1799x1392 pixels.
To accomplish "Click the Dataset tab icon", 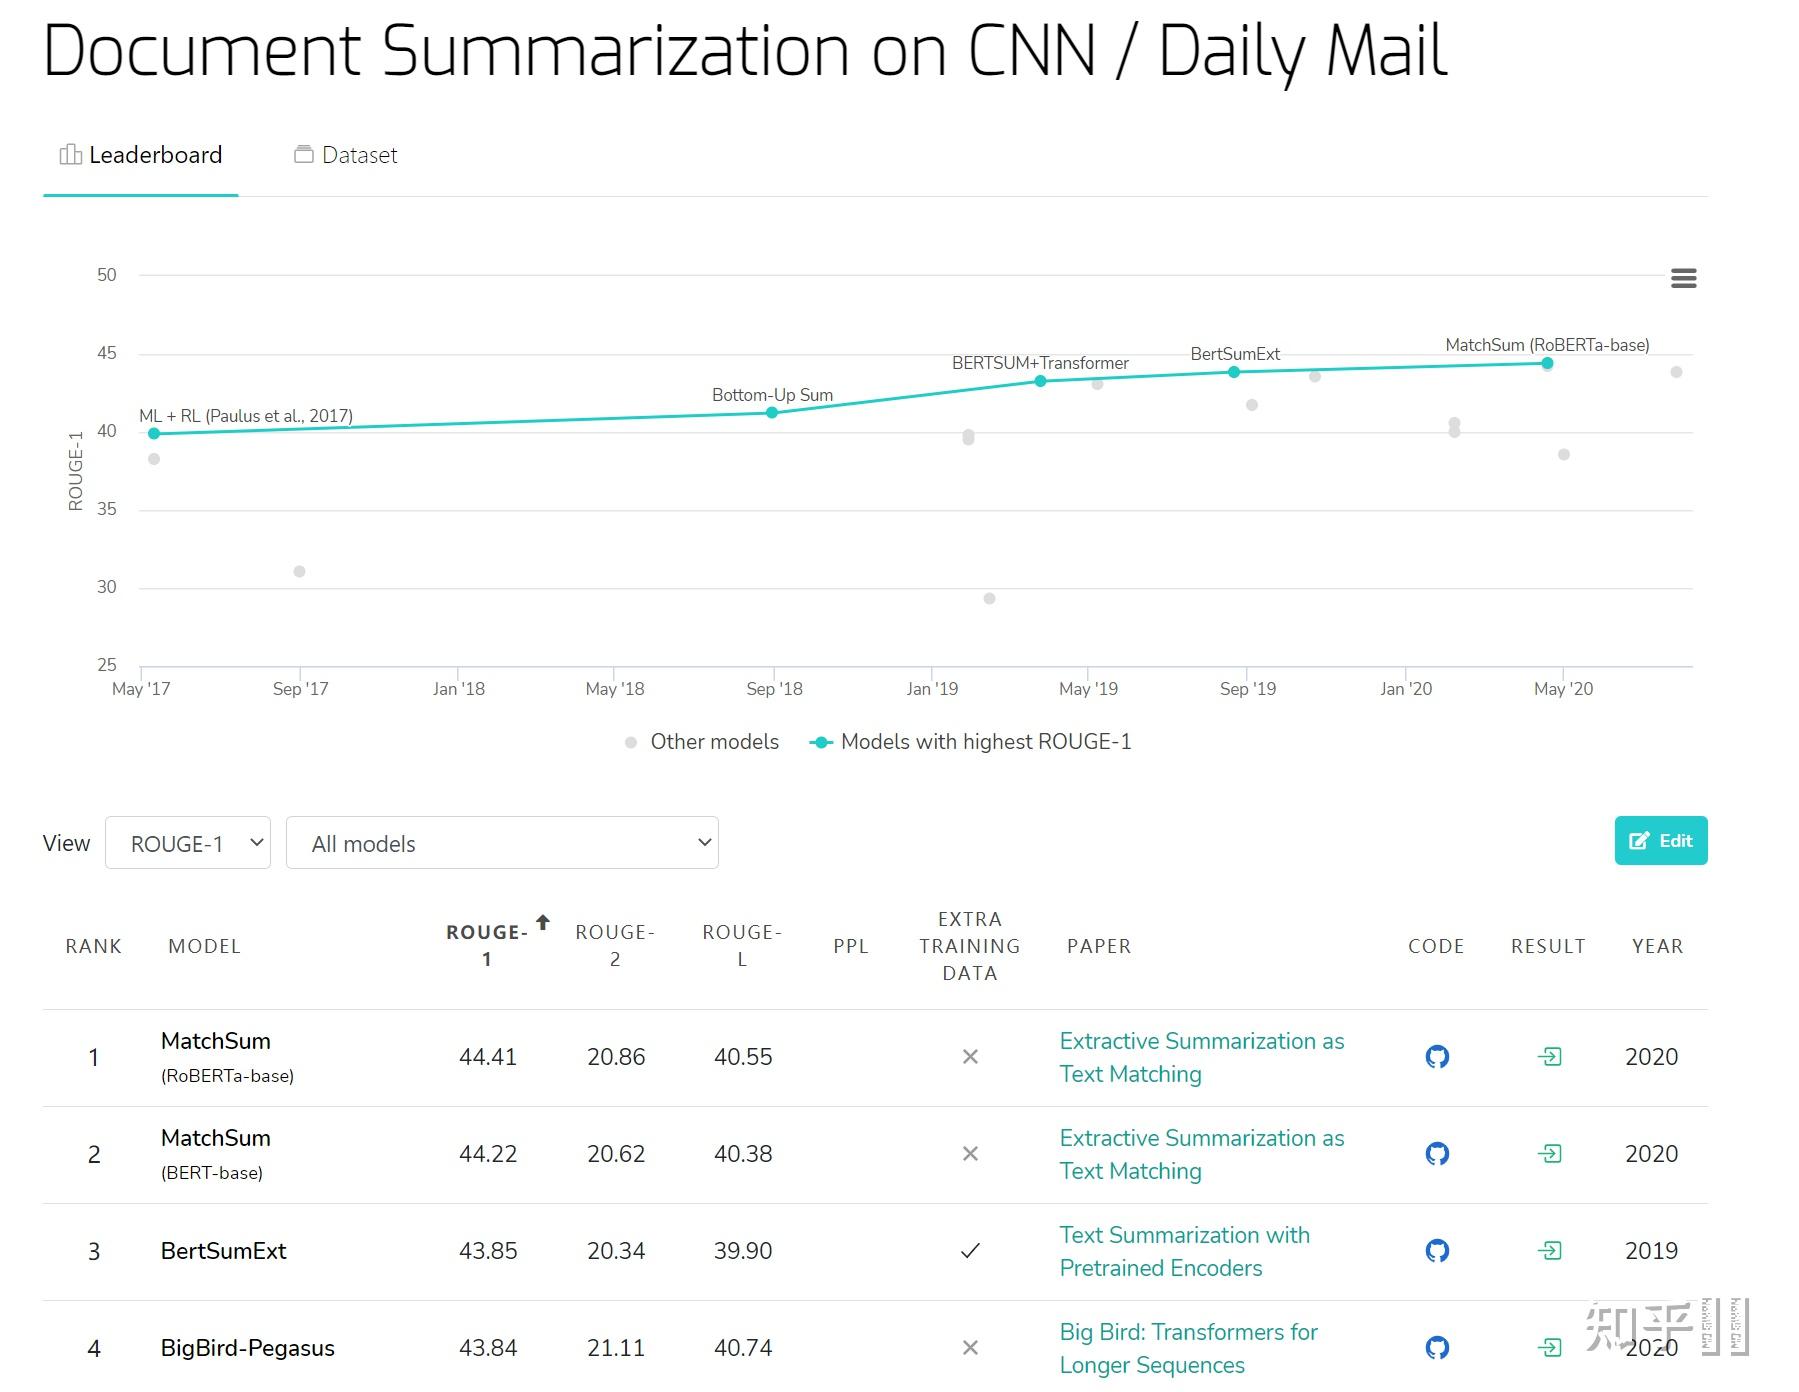I will [303, 154].
